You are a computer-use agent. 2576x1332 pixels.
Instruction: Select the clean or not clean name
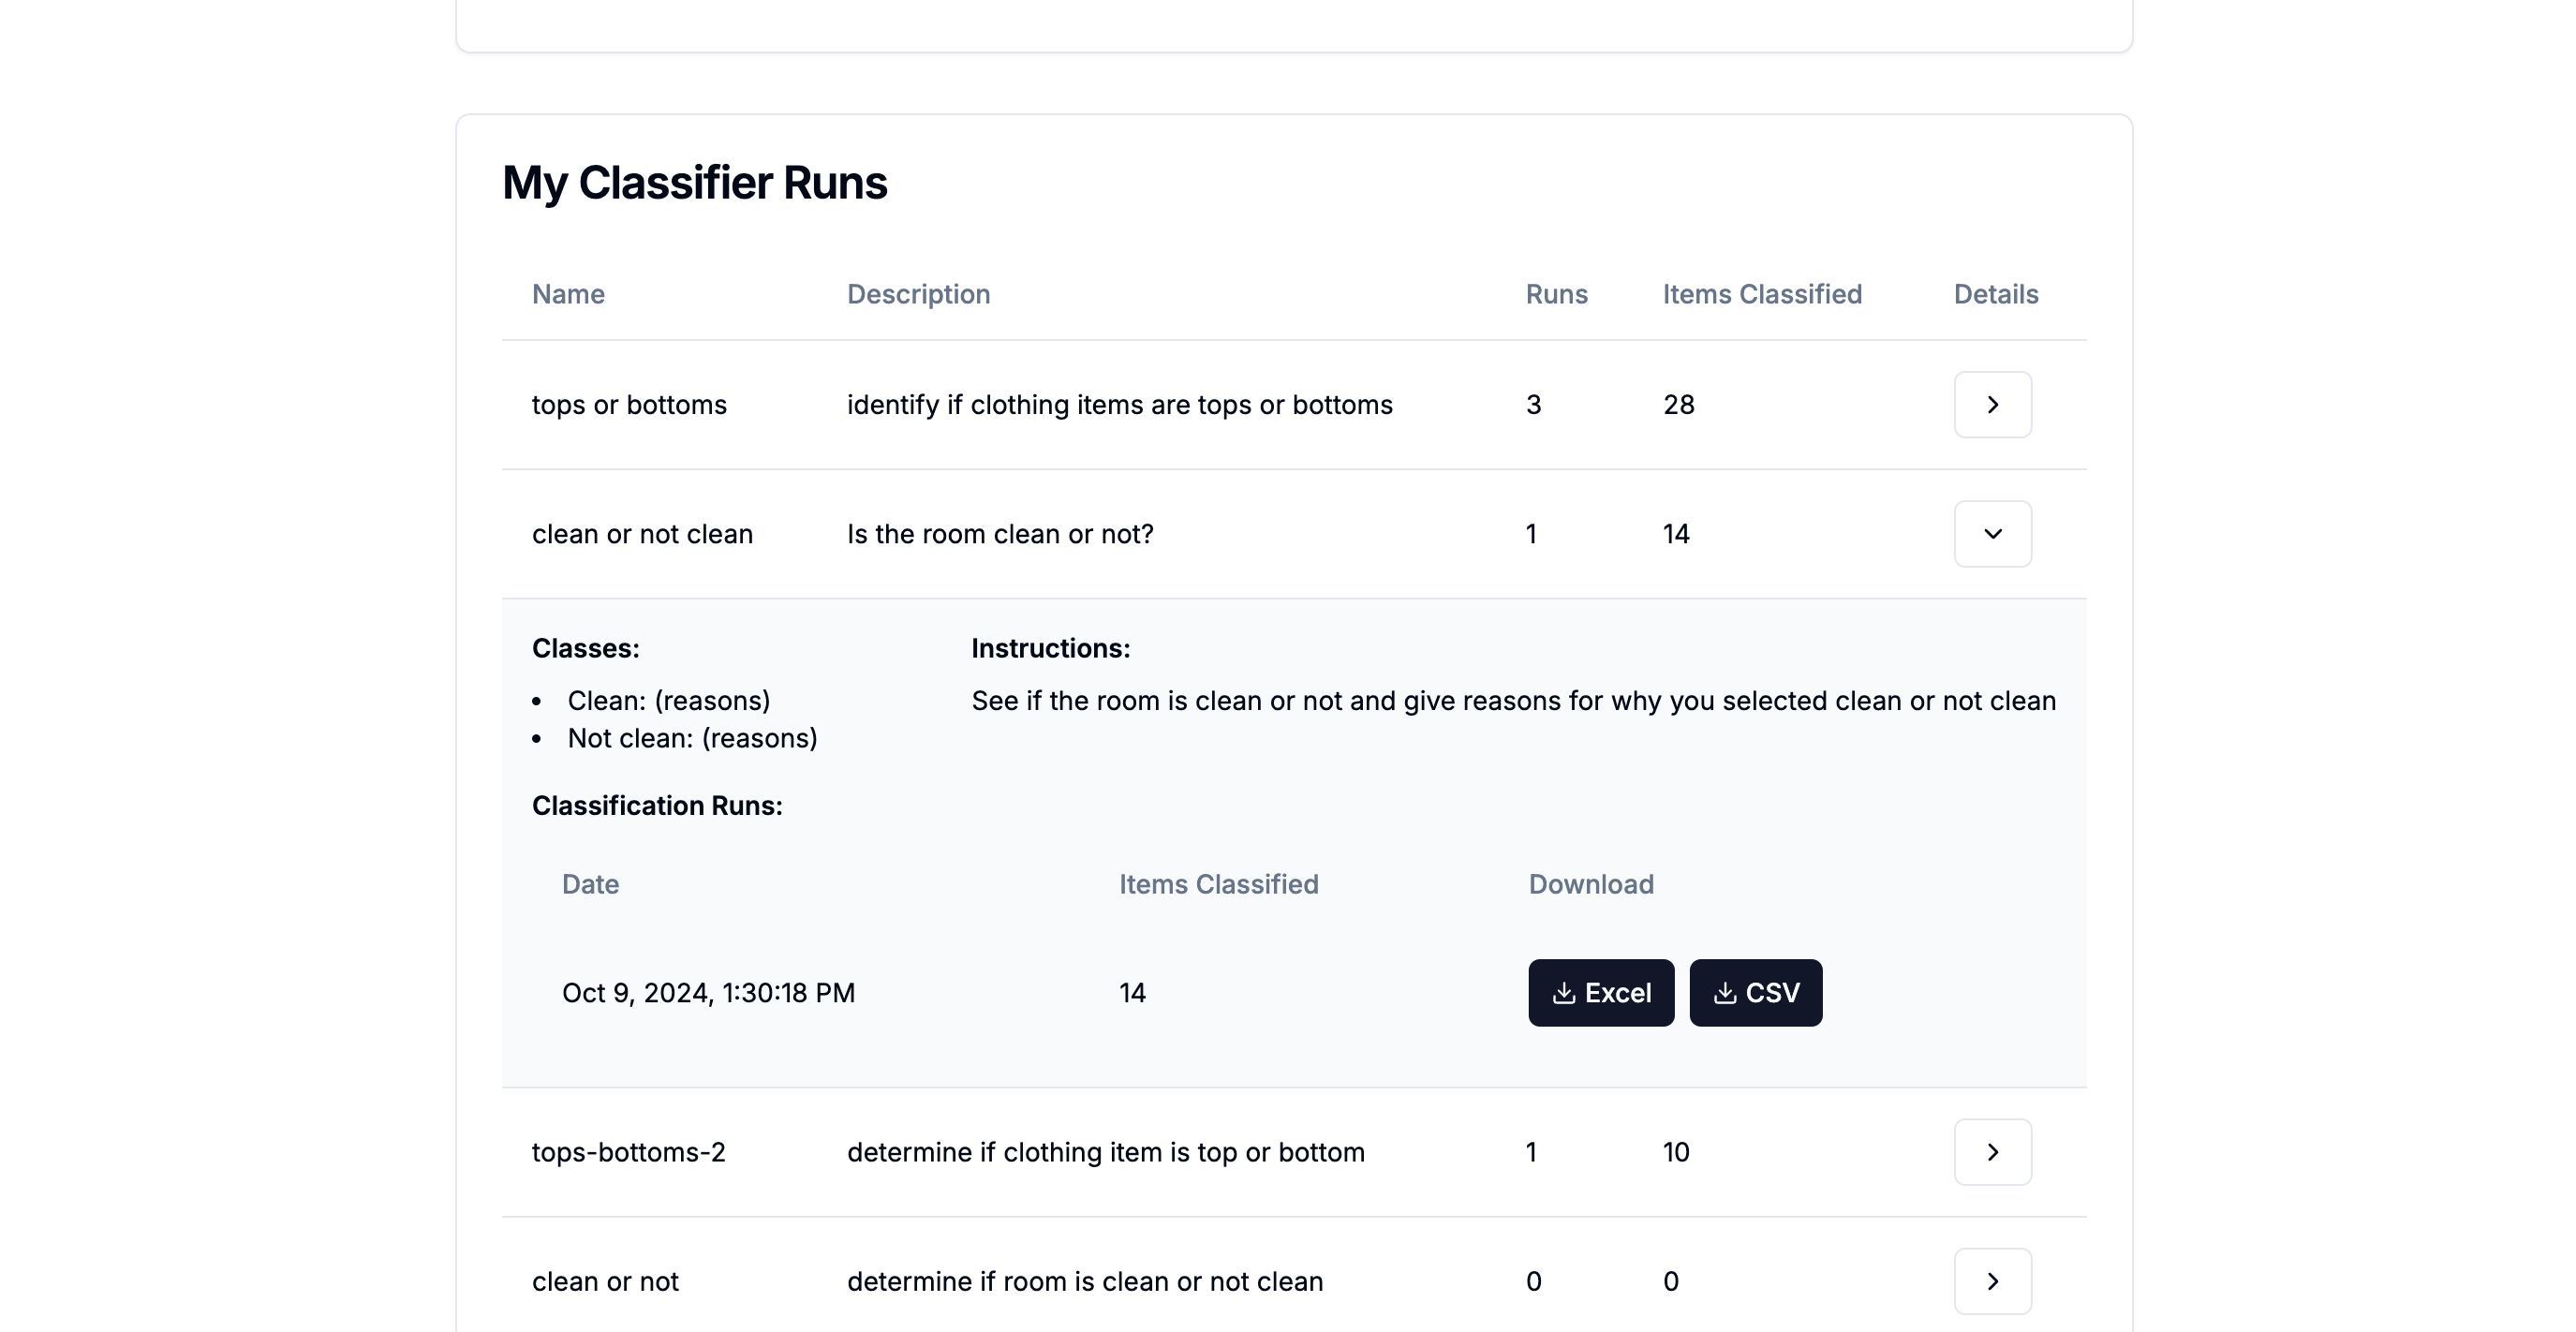(642, 534)
